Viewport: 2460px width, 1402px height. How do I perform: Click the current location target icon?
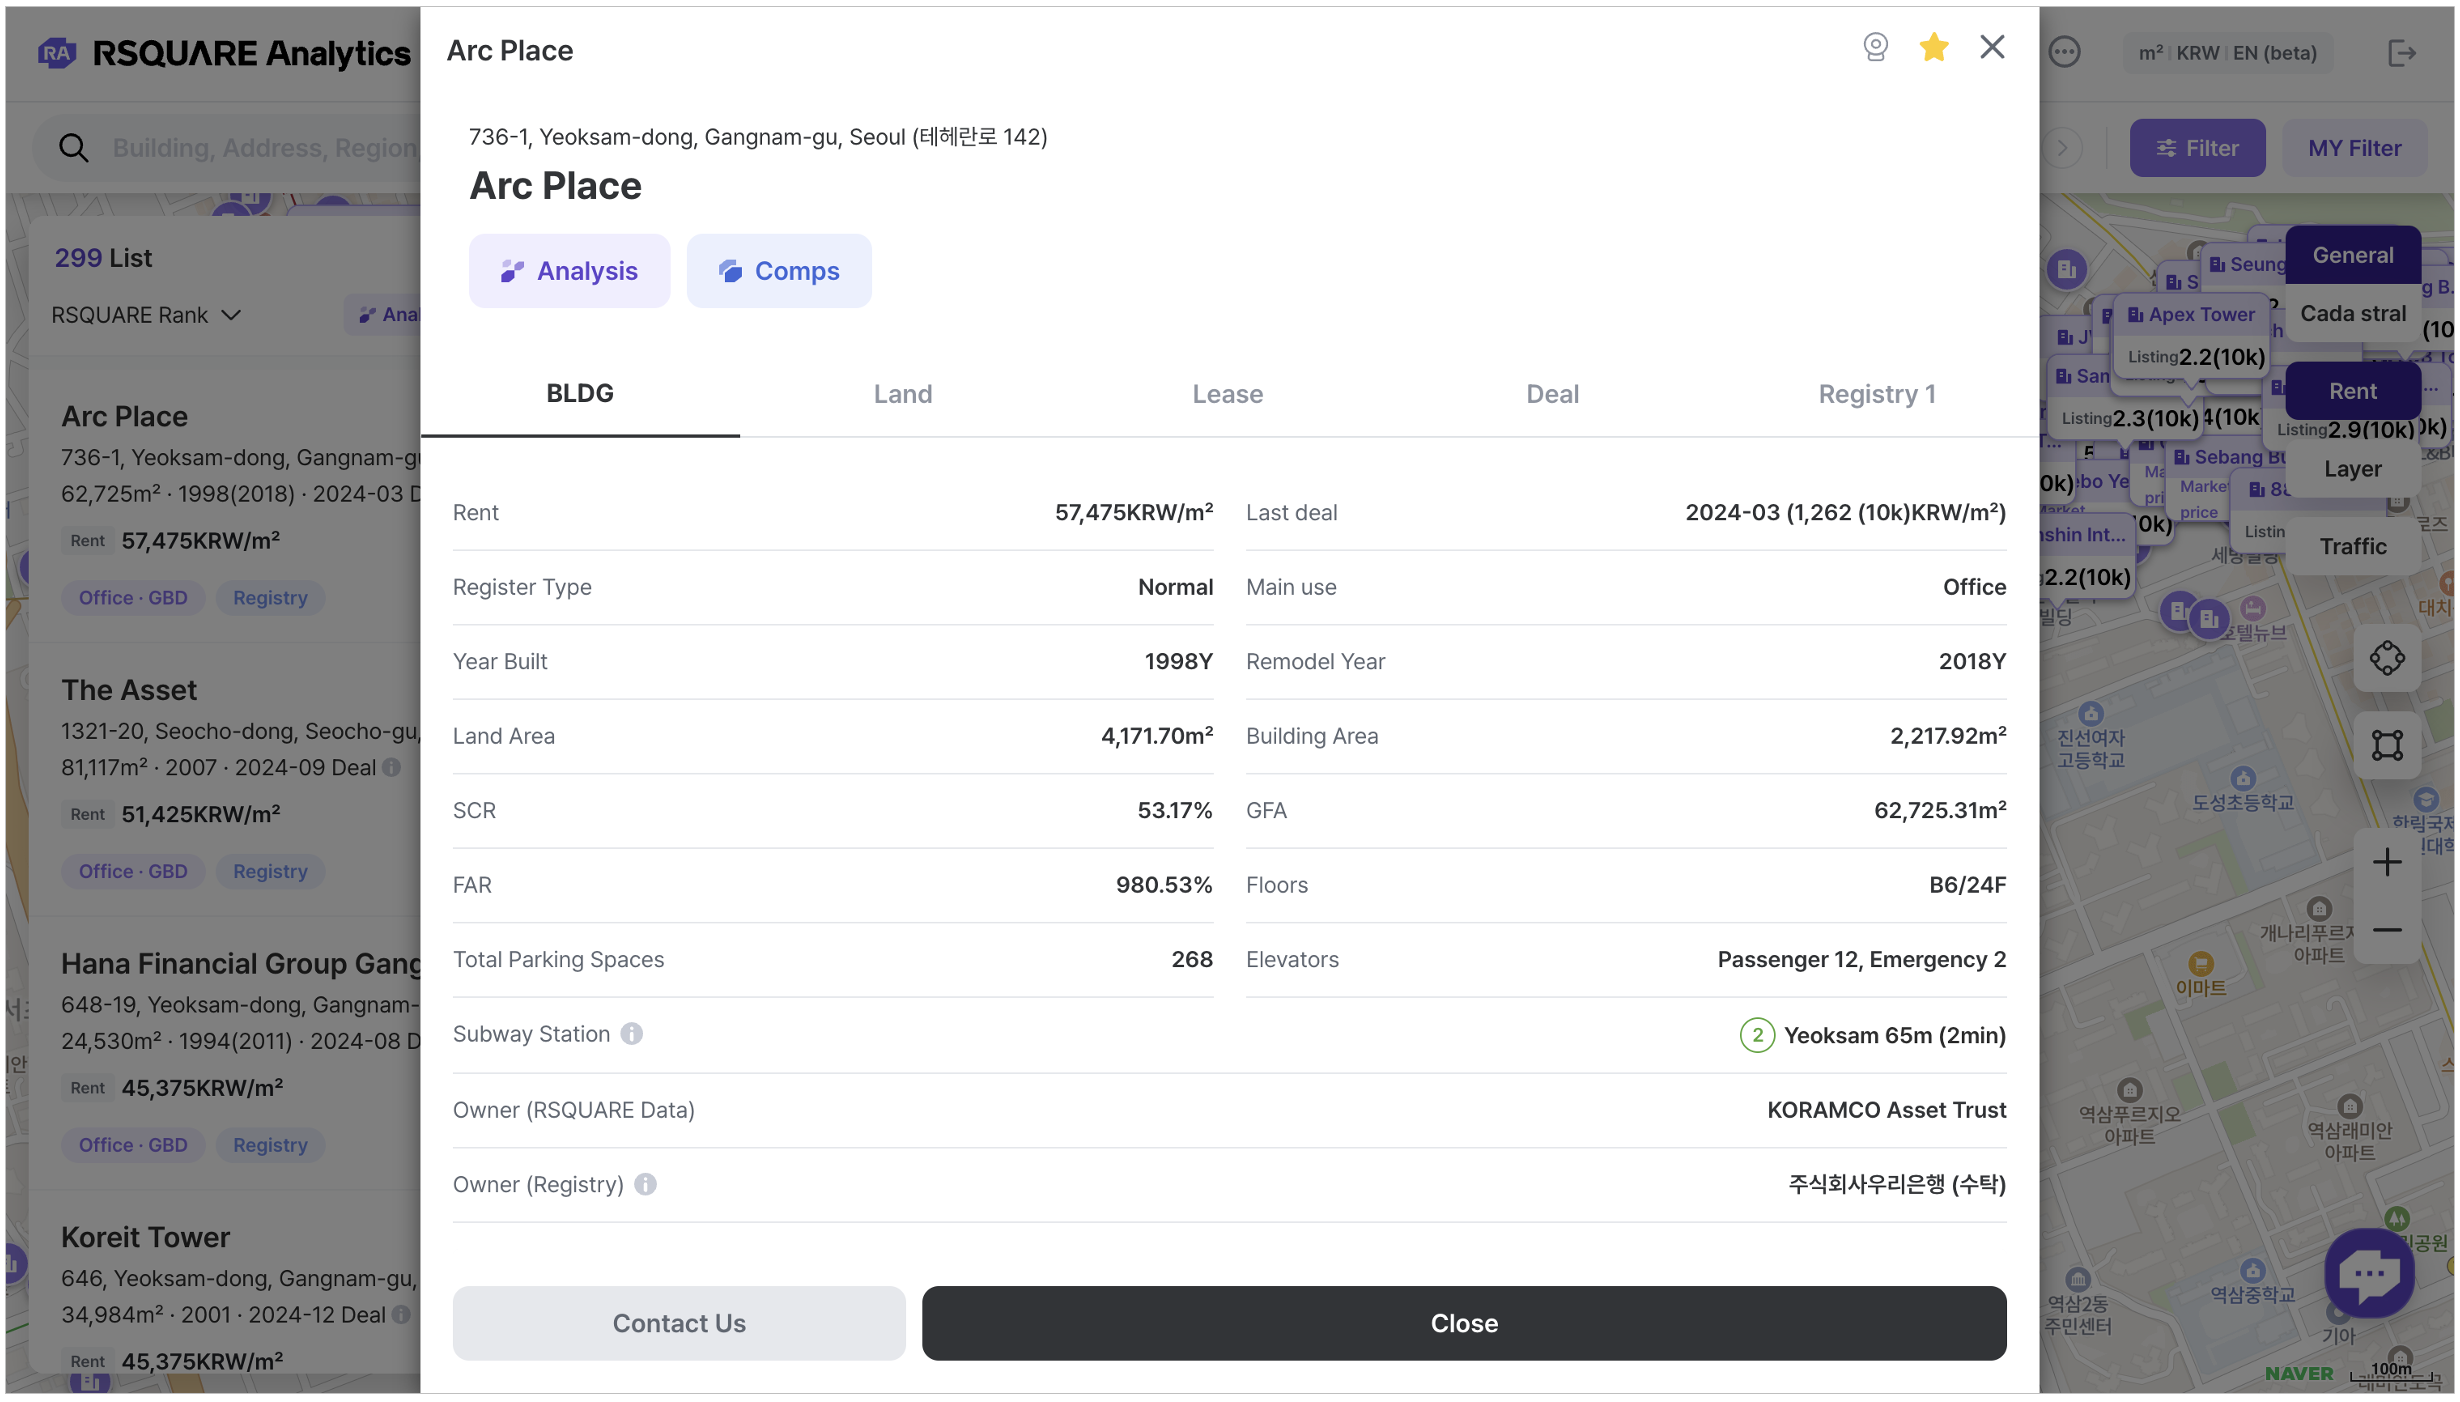point(2386,658)
